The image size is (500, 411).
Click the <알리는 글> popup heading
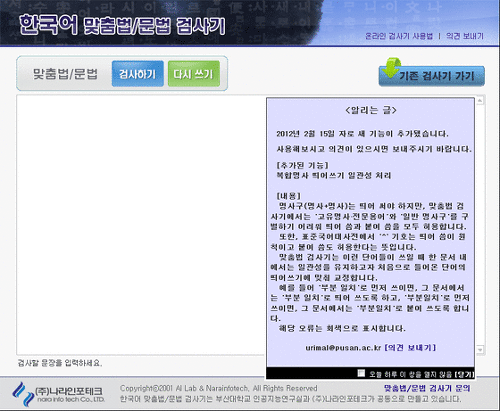click(x=371, y=110)
